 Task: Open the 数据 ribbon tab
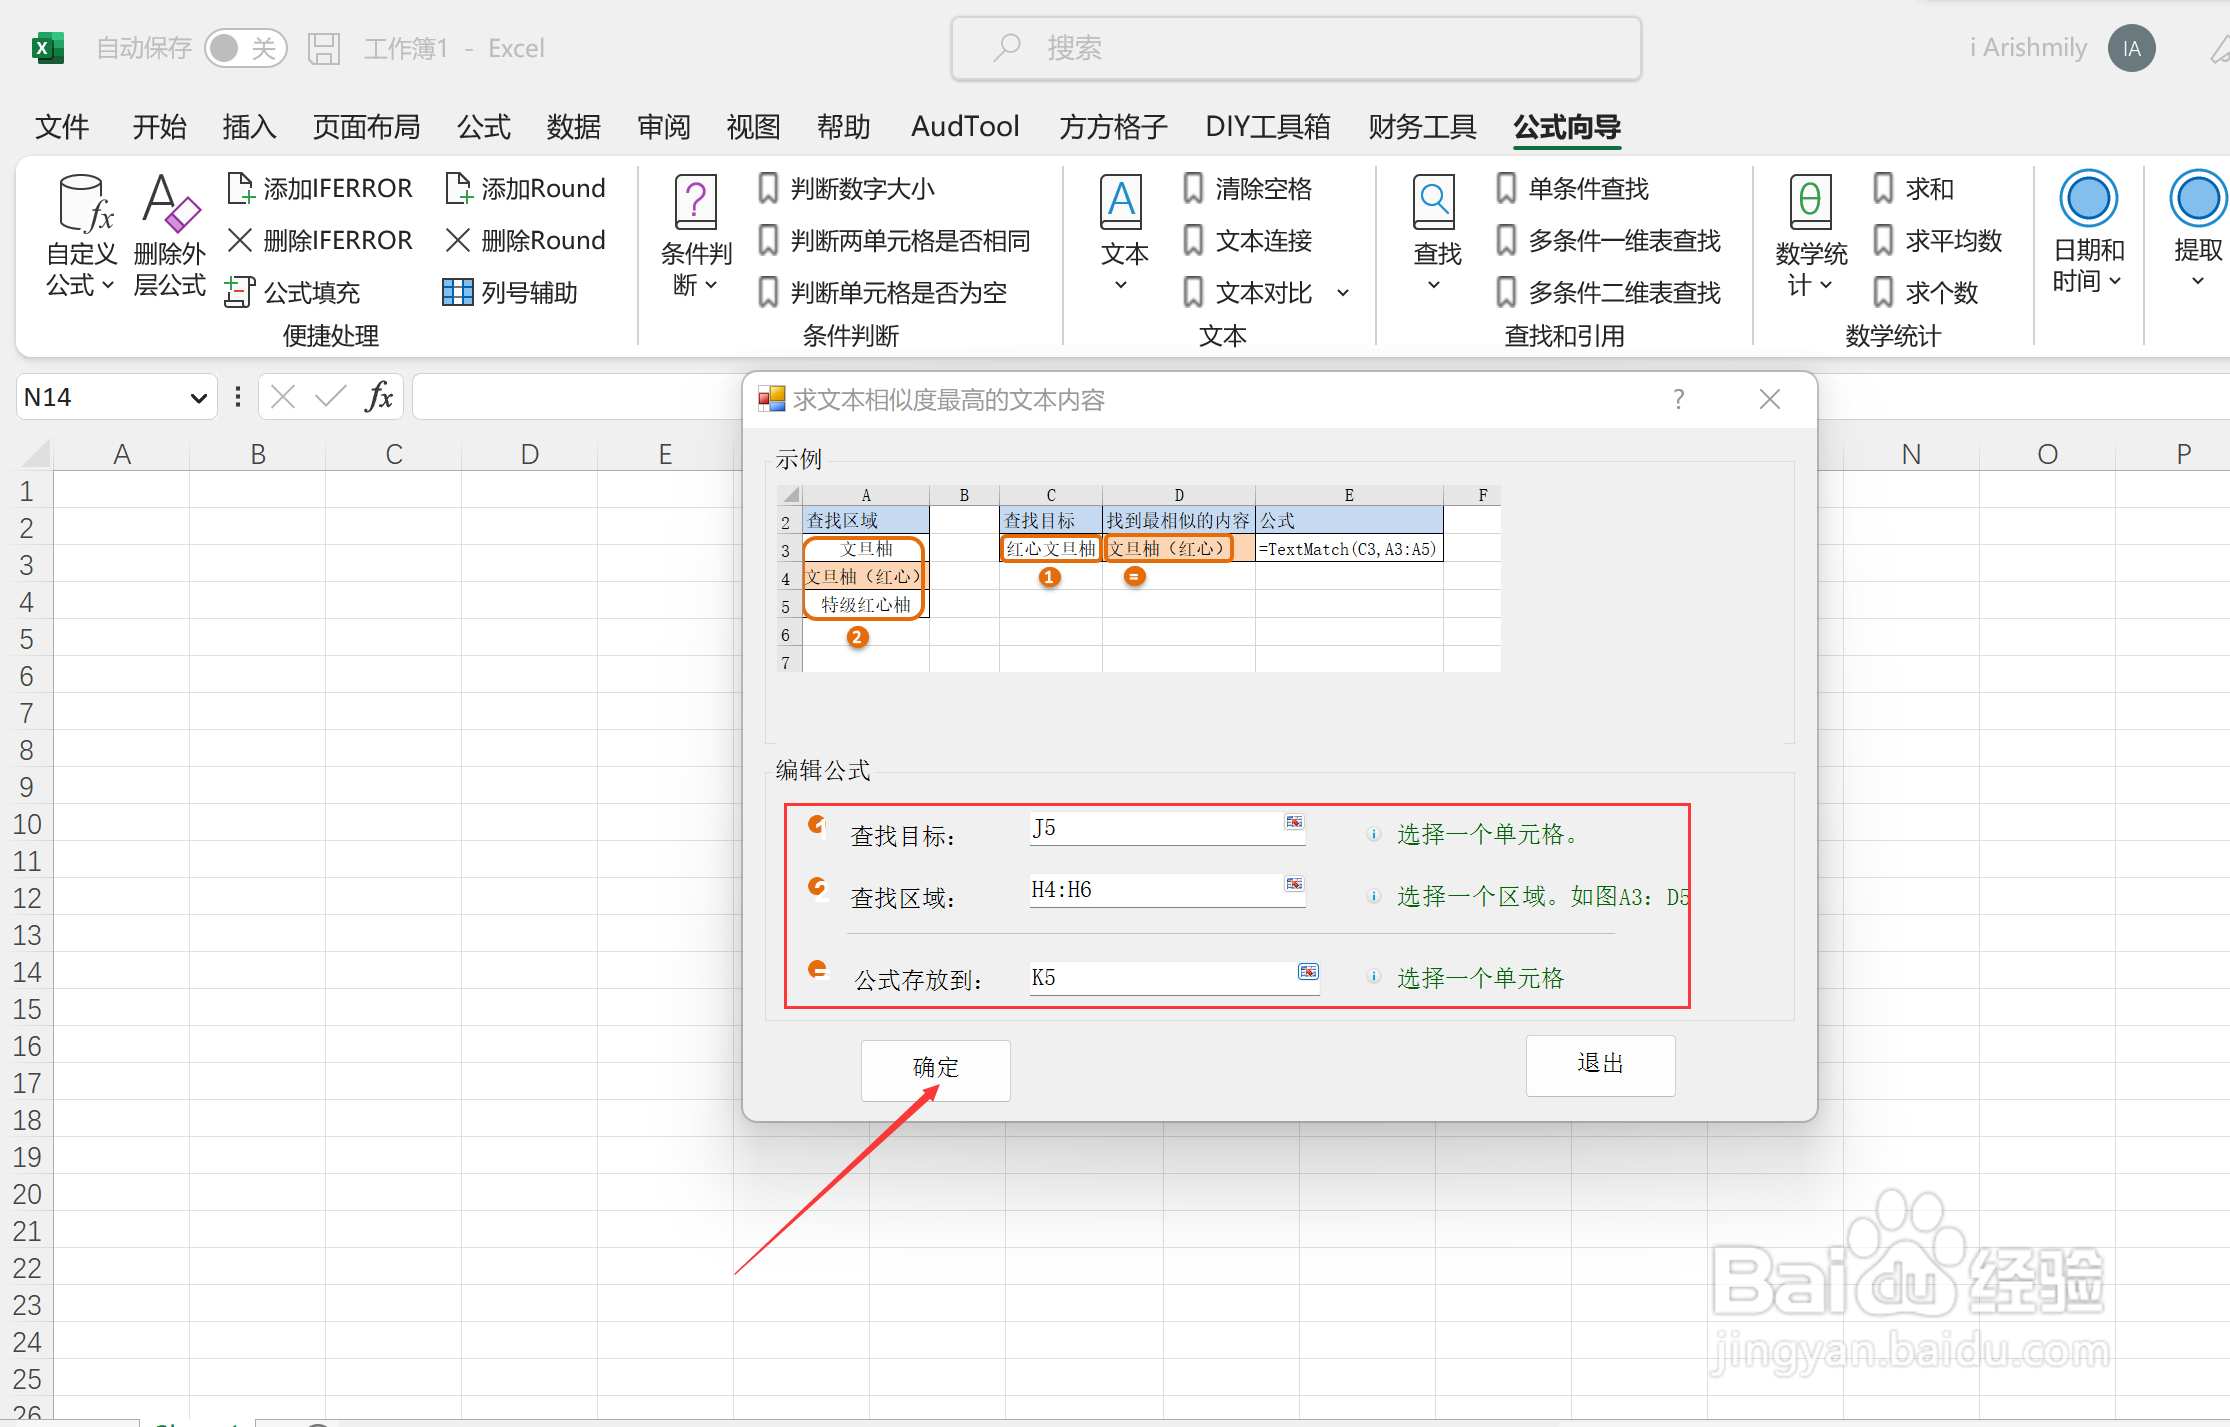coord(573,127)
